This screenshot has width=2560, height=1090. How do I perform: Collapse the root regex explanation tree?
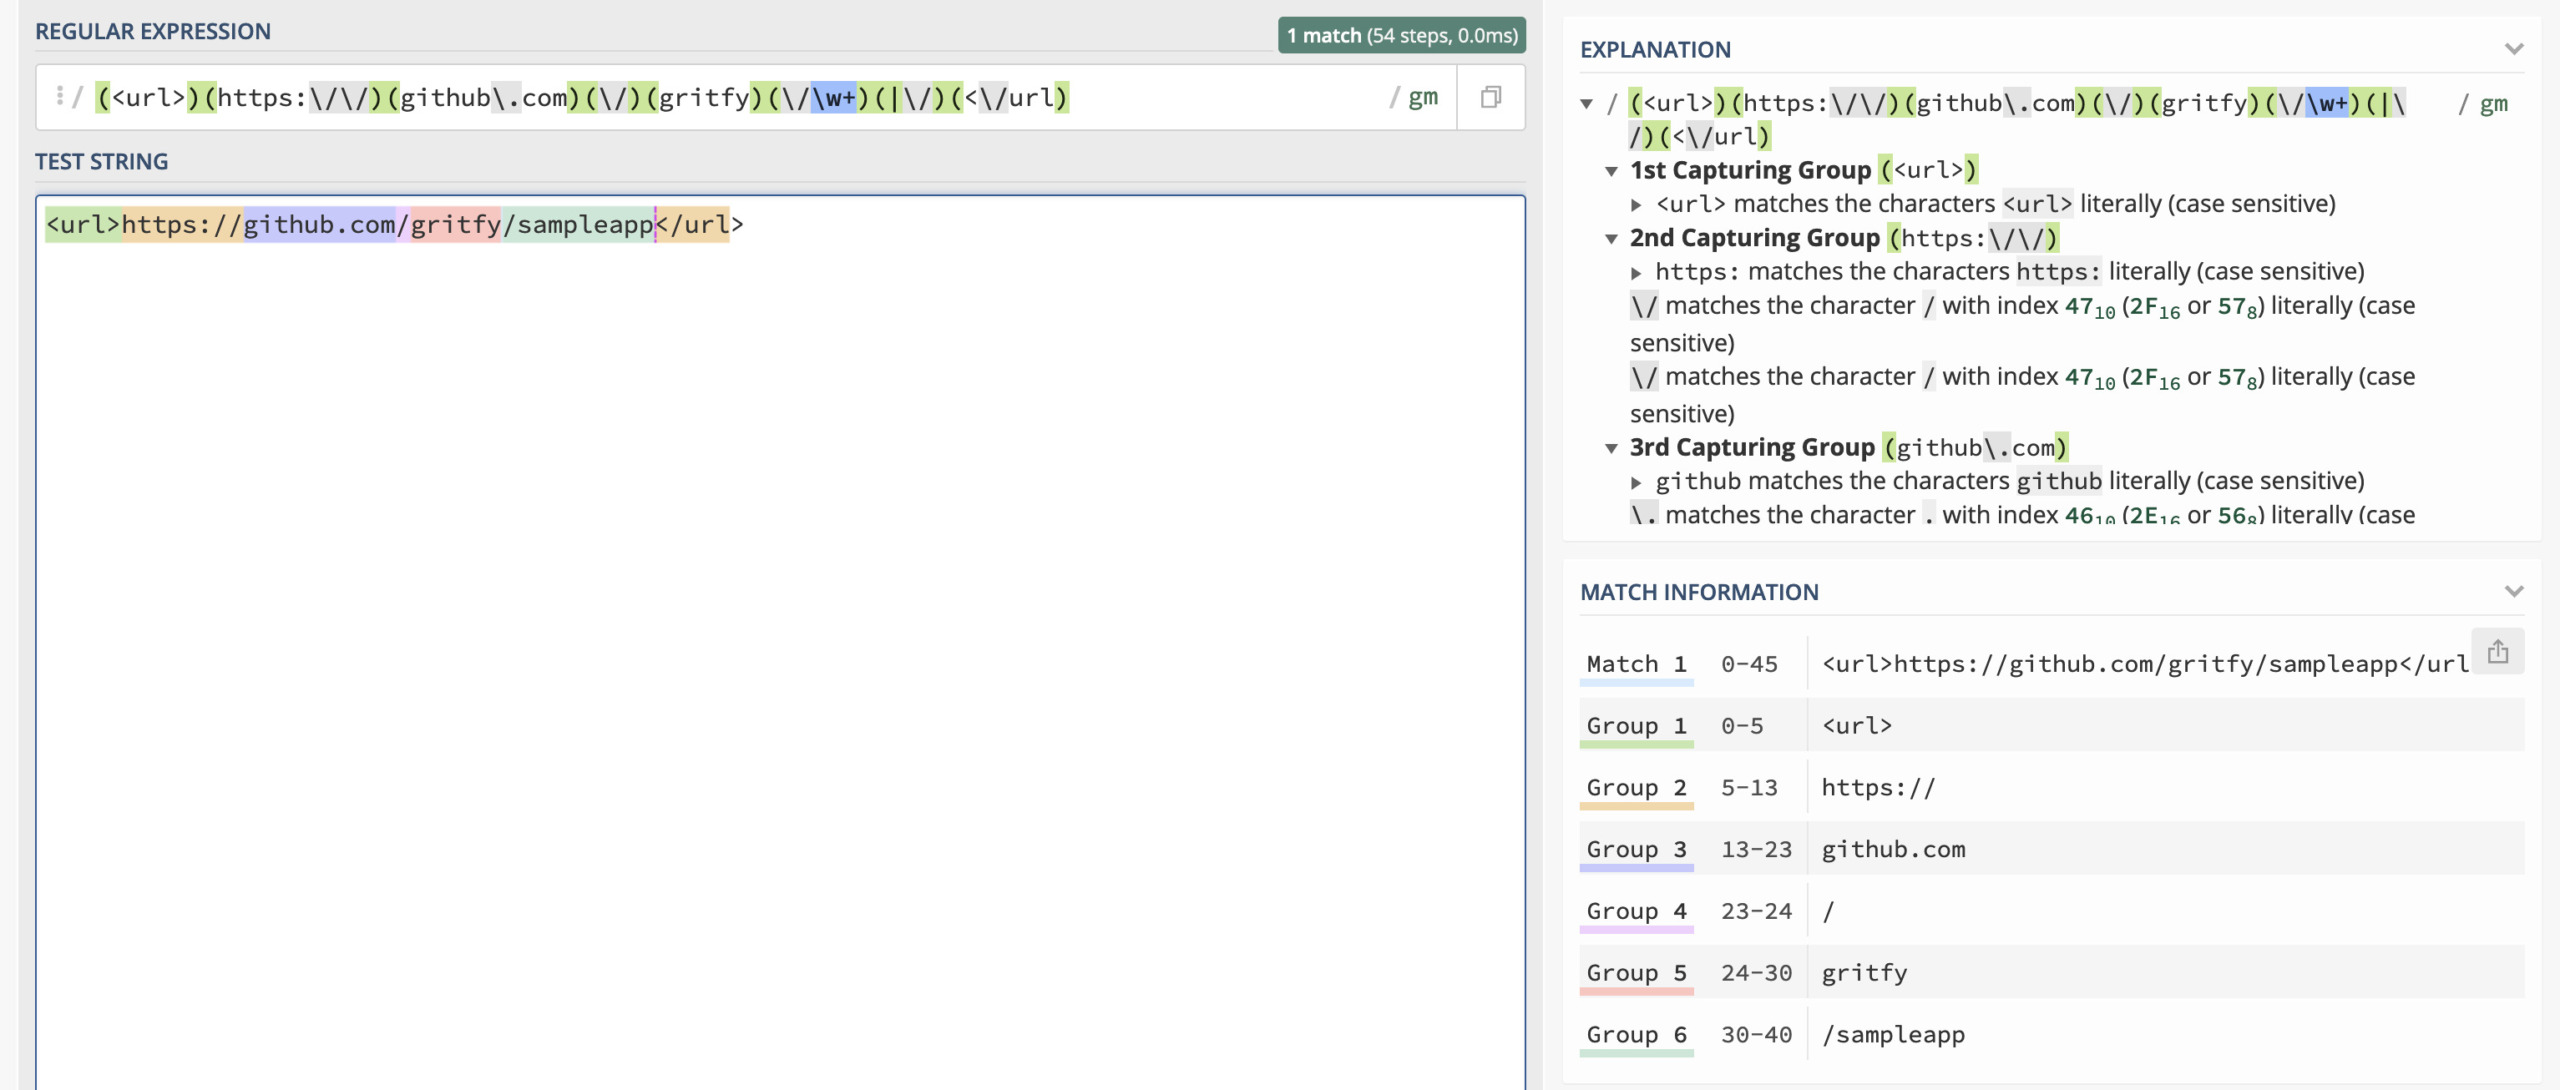pyautogui.click(x=1587, y=104)
